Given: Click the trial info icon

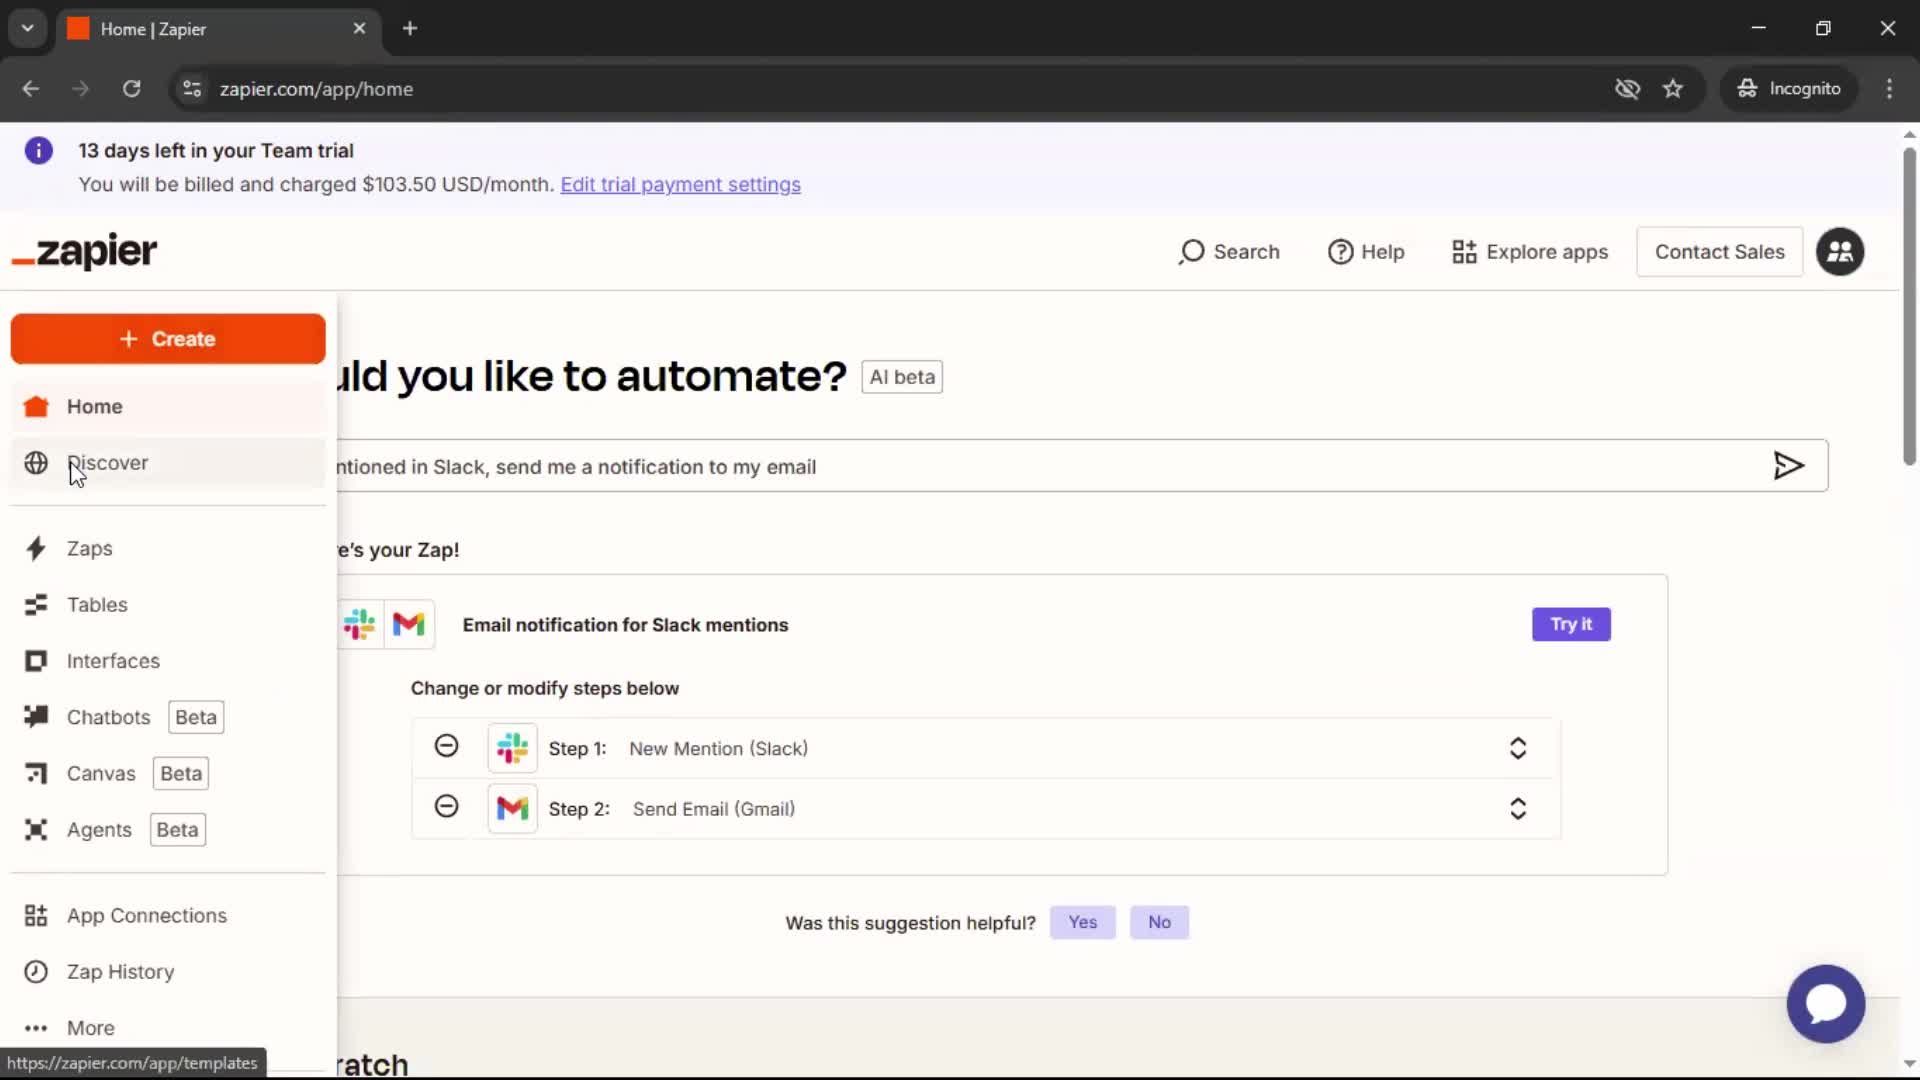Looking at the screenshot, I should coord(39,151).
